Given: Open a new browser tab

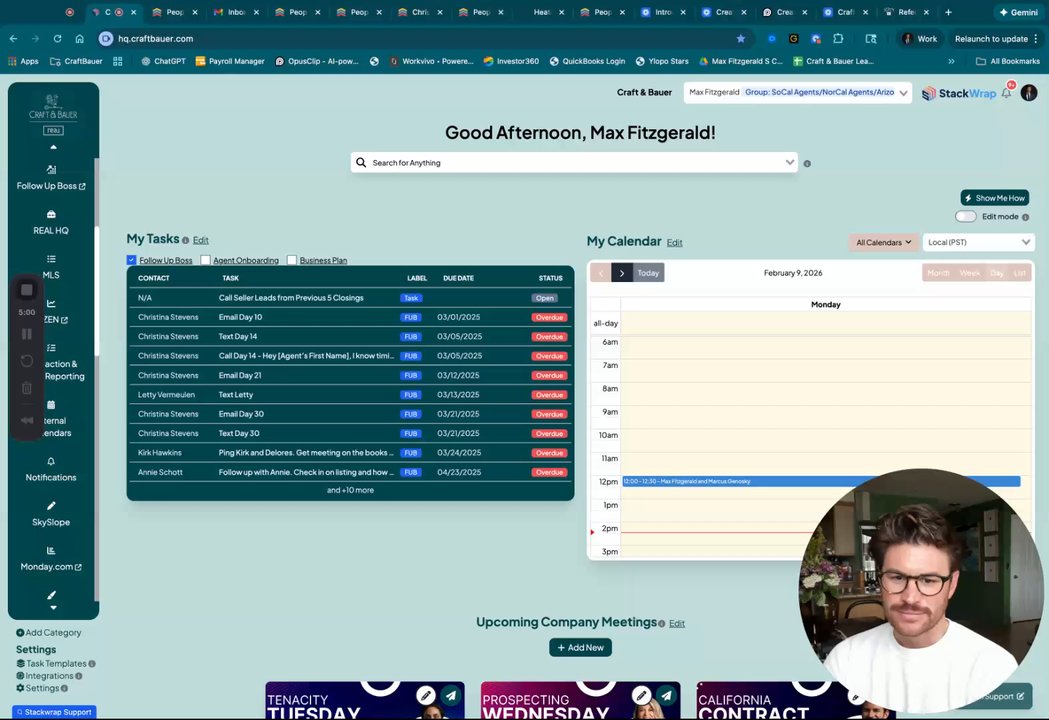Looking at the screenshot, I should pos(948,12).
